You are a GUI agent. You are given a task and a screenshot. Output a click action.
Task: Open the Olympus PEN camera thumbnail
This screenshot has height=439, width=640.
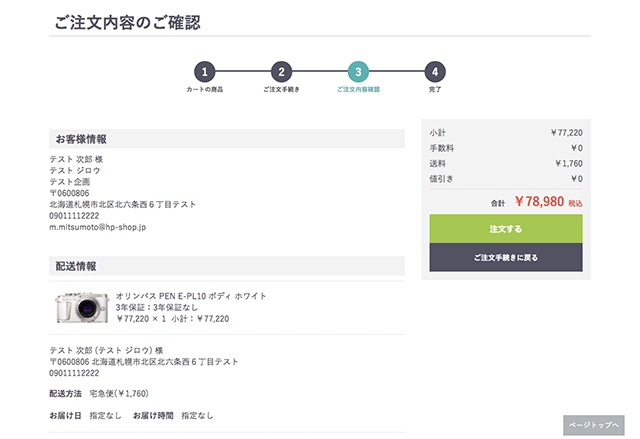(82, 308)
